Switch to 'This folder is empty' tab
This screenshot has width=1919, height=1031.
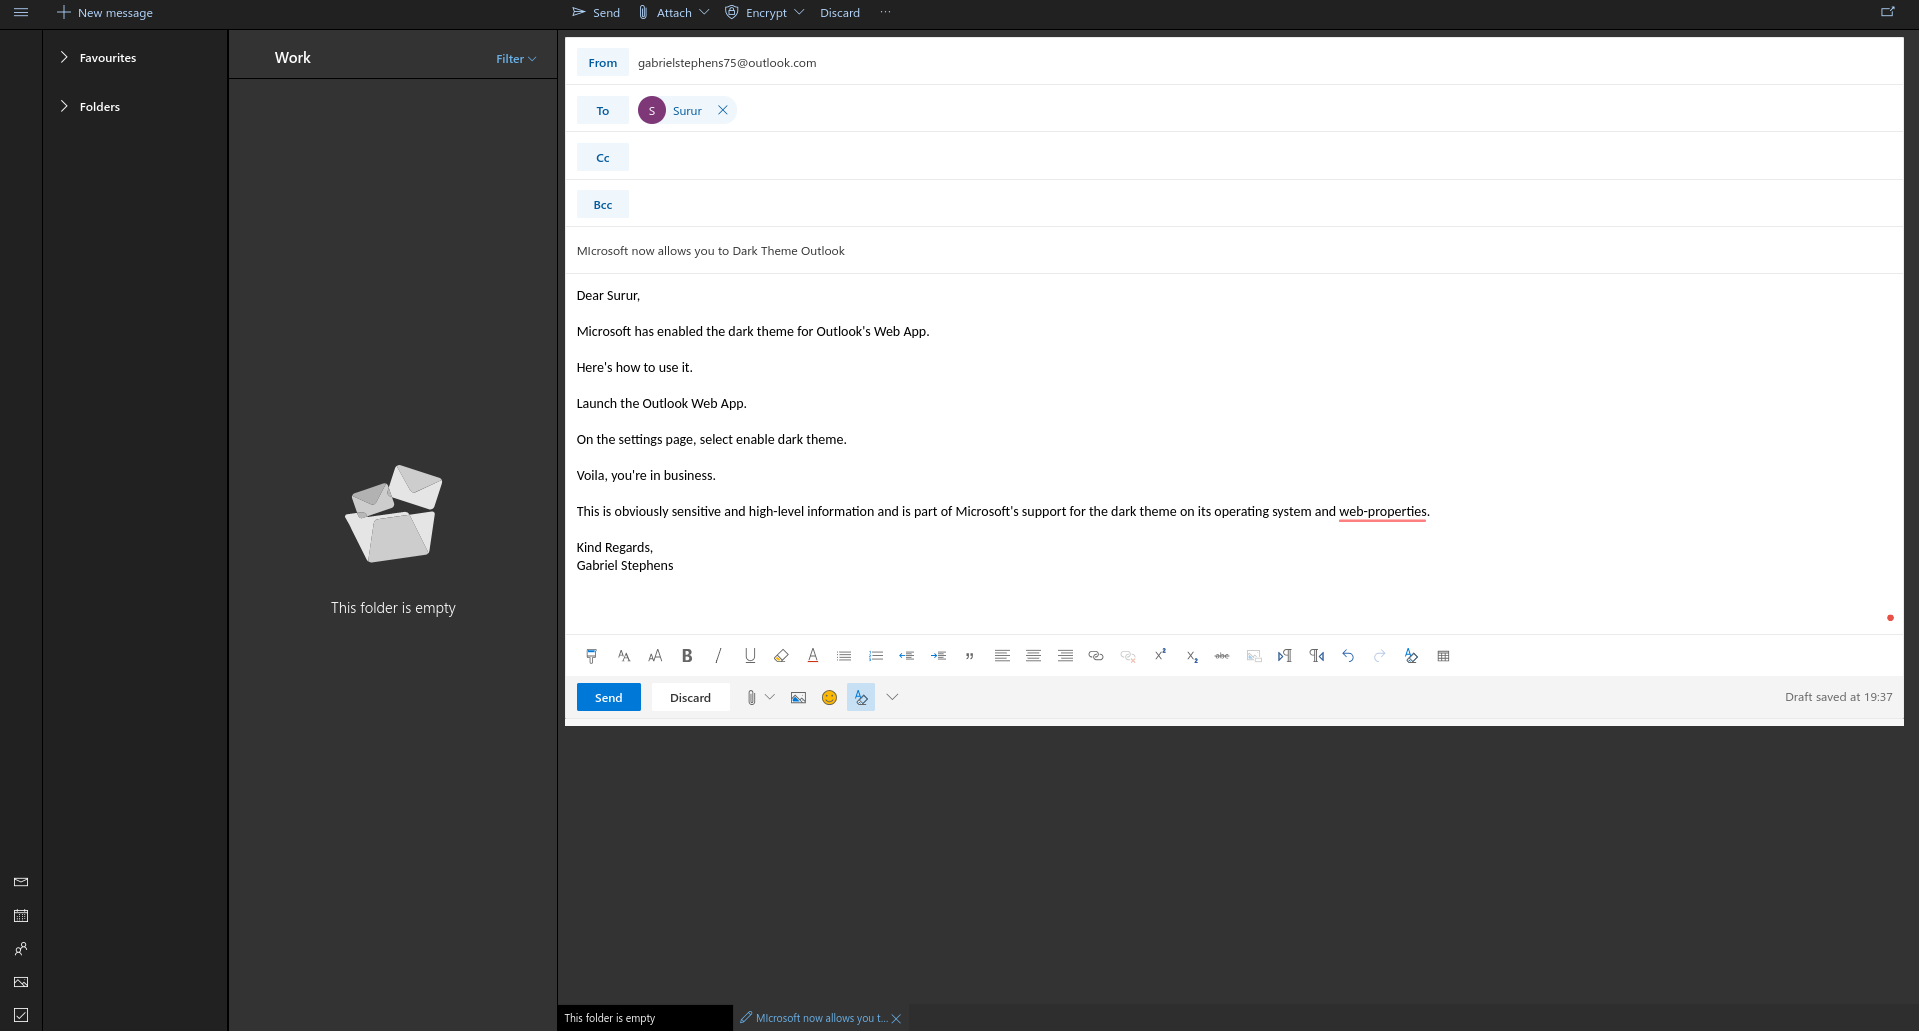[x=645, y=1018]
